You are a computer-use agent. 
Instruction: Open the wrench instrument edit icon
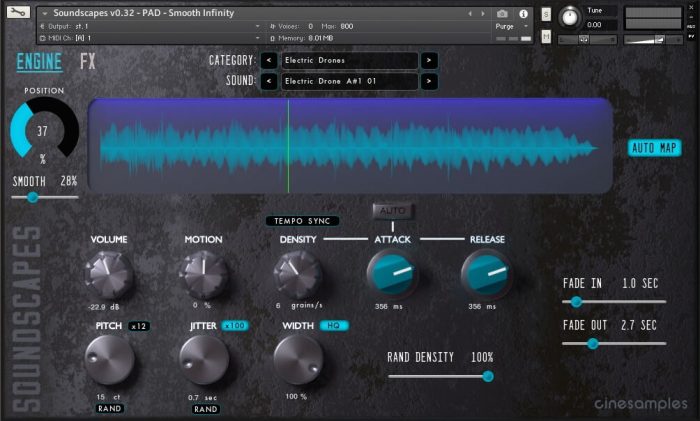[x=18, y=12]
